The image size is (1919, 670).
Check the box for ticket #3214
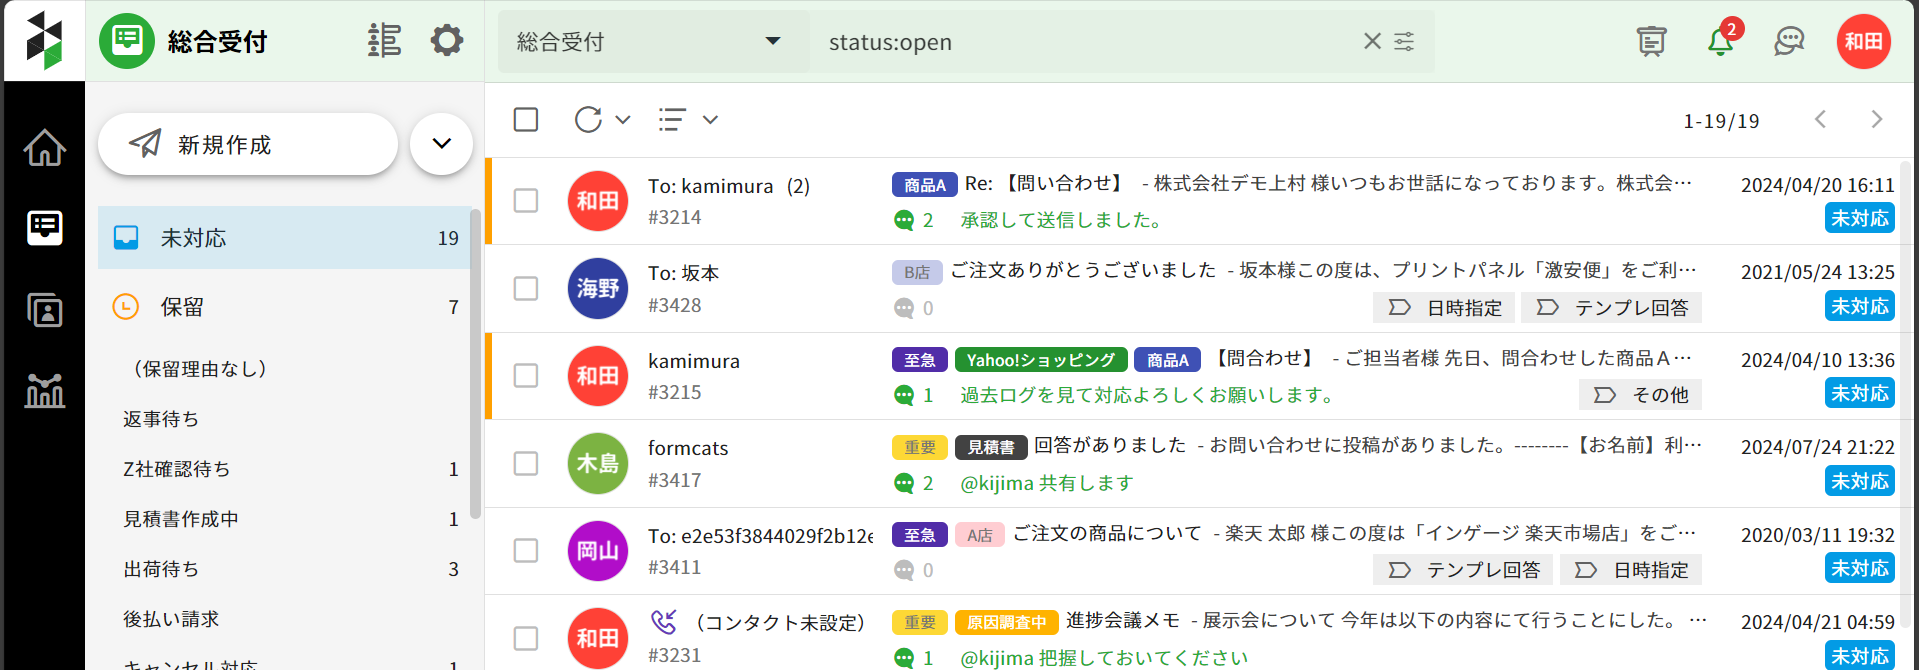point(526,201)
